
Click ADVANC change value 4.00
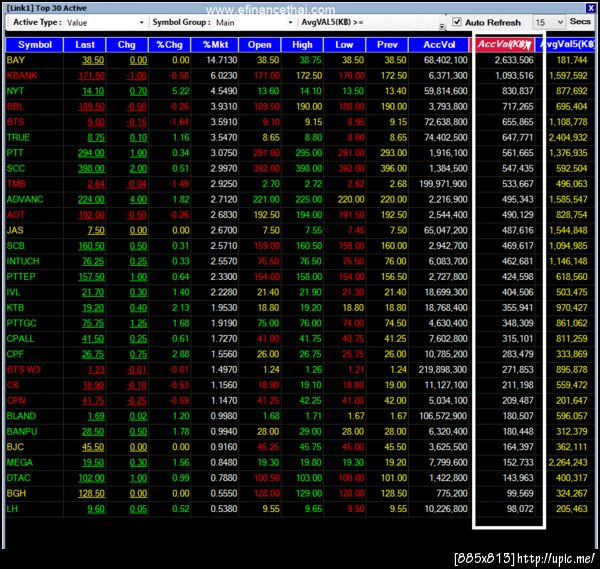coord(138,199)
